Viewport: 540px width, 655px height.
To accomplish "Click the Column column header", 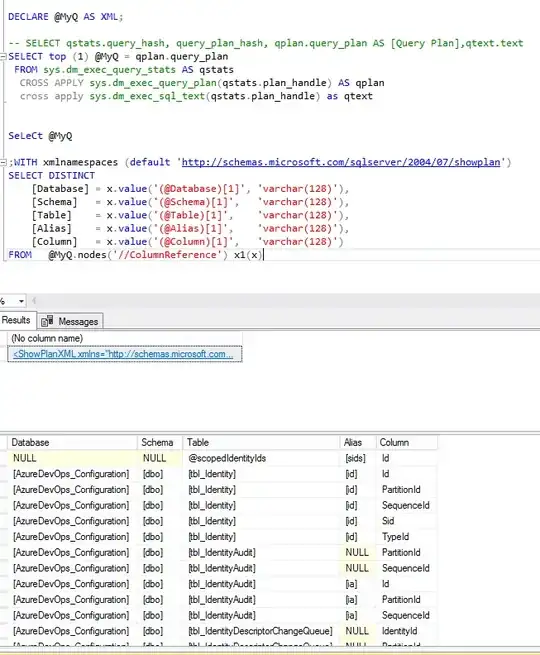I will 407,442.
